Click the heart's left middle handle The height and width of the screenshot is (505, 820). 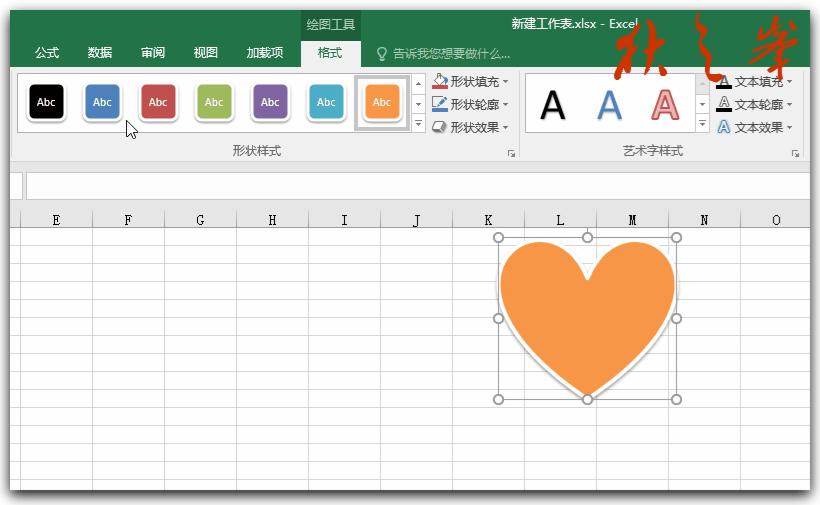pos(498,318)
